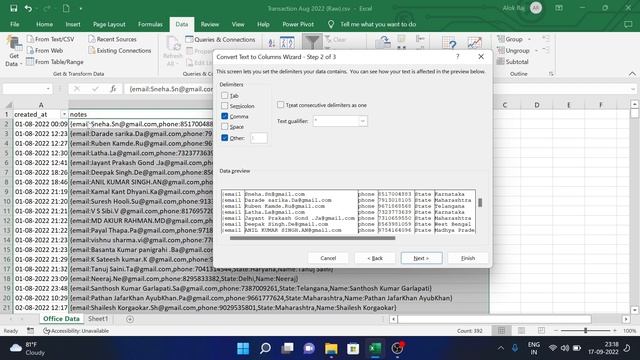Click Next button in wizard

[422, 258]
